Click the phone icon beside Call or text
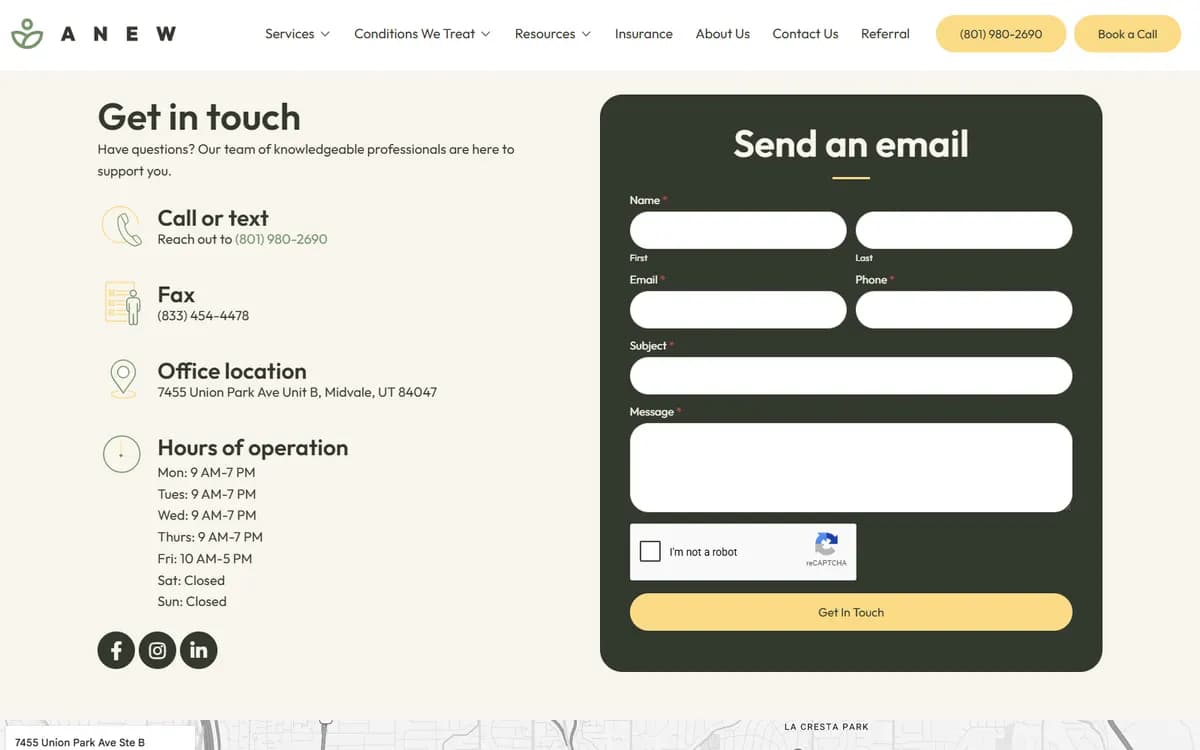The width and height of the screenshot is (1200, 750). pyautogui.click(x=122, y=226)
